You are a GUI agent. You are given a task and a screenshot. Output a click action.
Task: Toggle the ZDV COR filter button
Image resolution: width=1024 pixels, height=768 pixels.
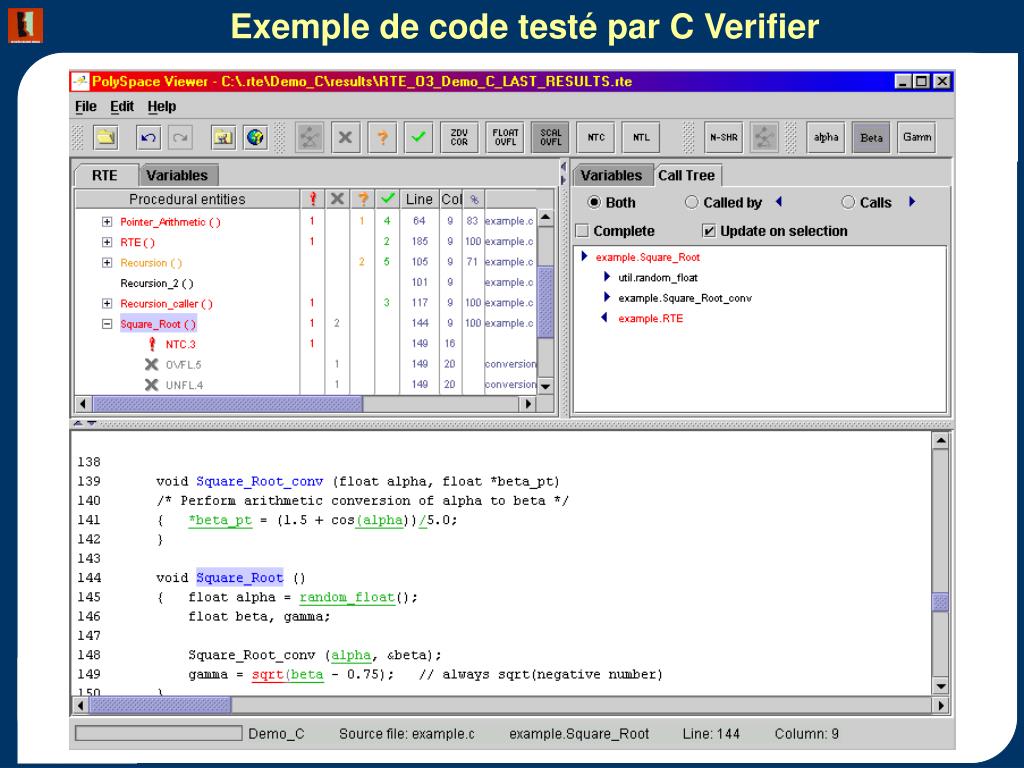point(459,137)
